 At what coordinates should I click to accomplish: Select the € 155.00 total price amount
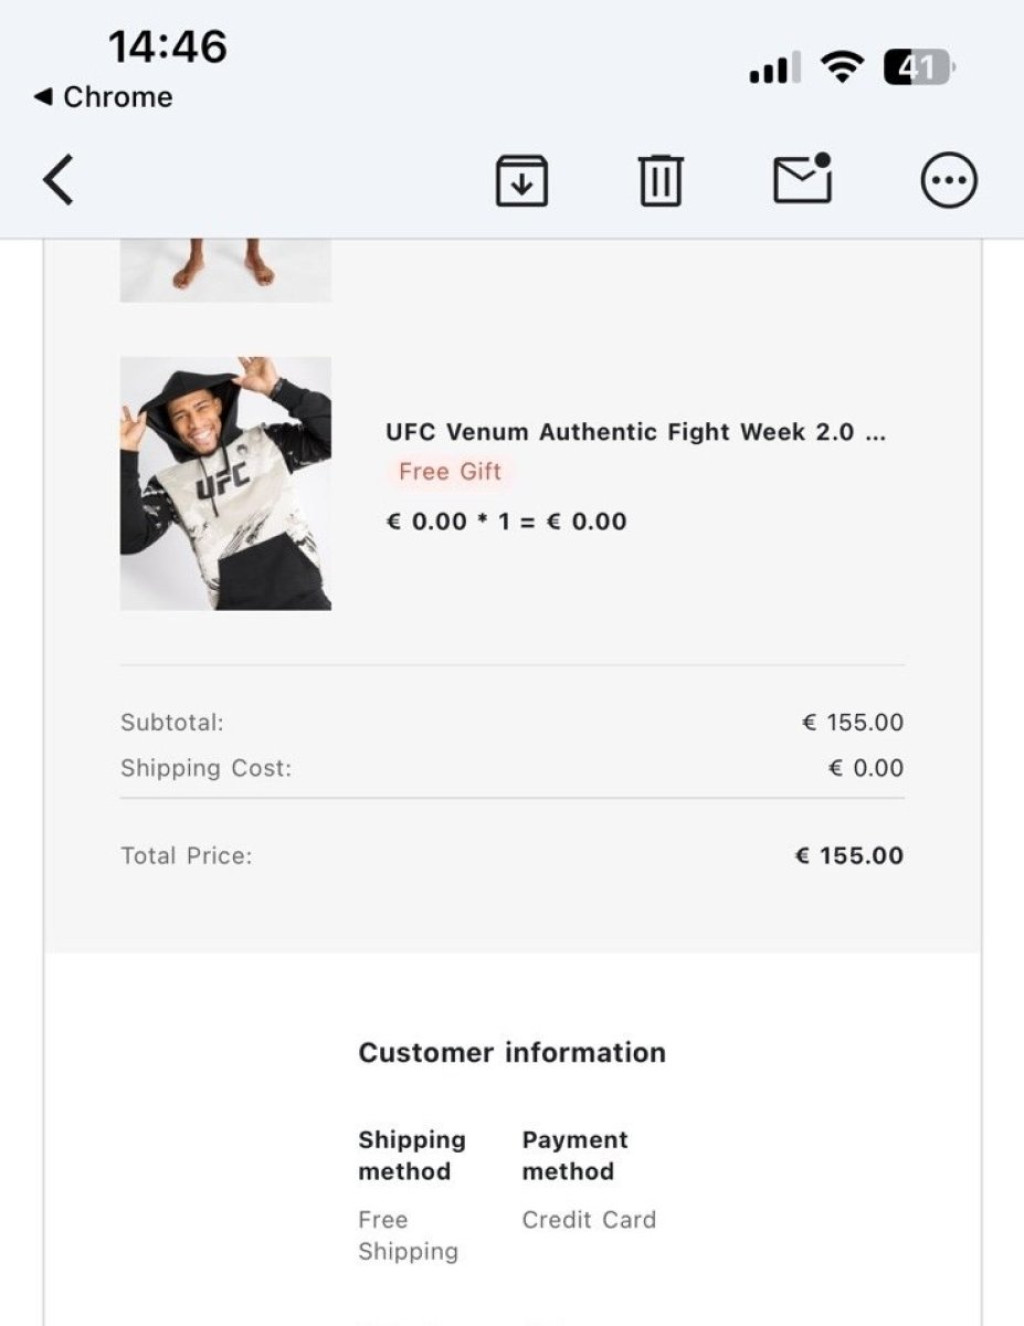(849, 856)
